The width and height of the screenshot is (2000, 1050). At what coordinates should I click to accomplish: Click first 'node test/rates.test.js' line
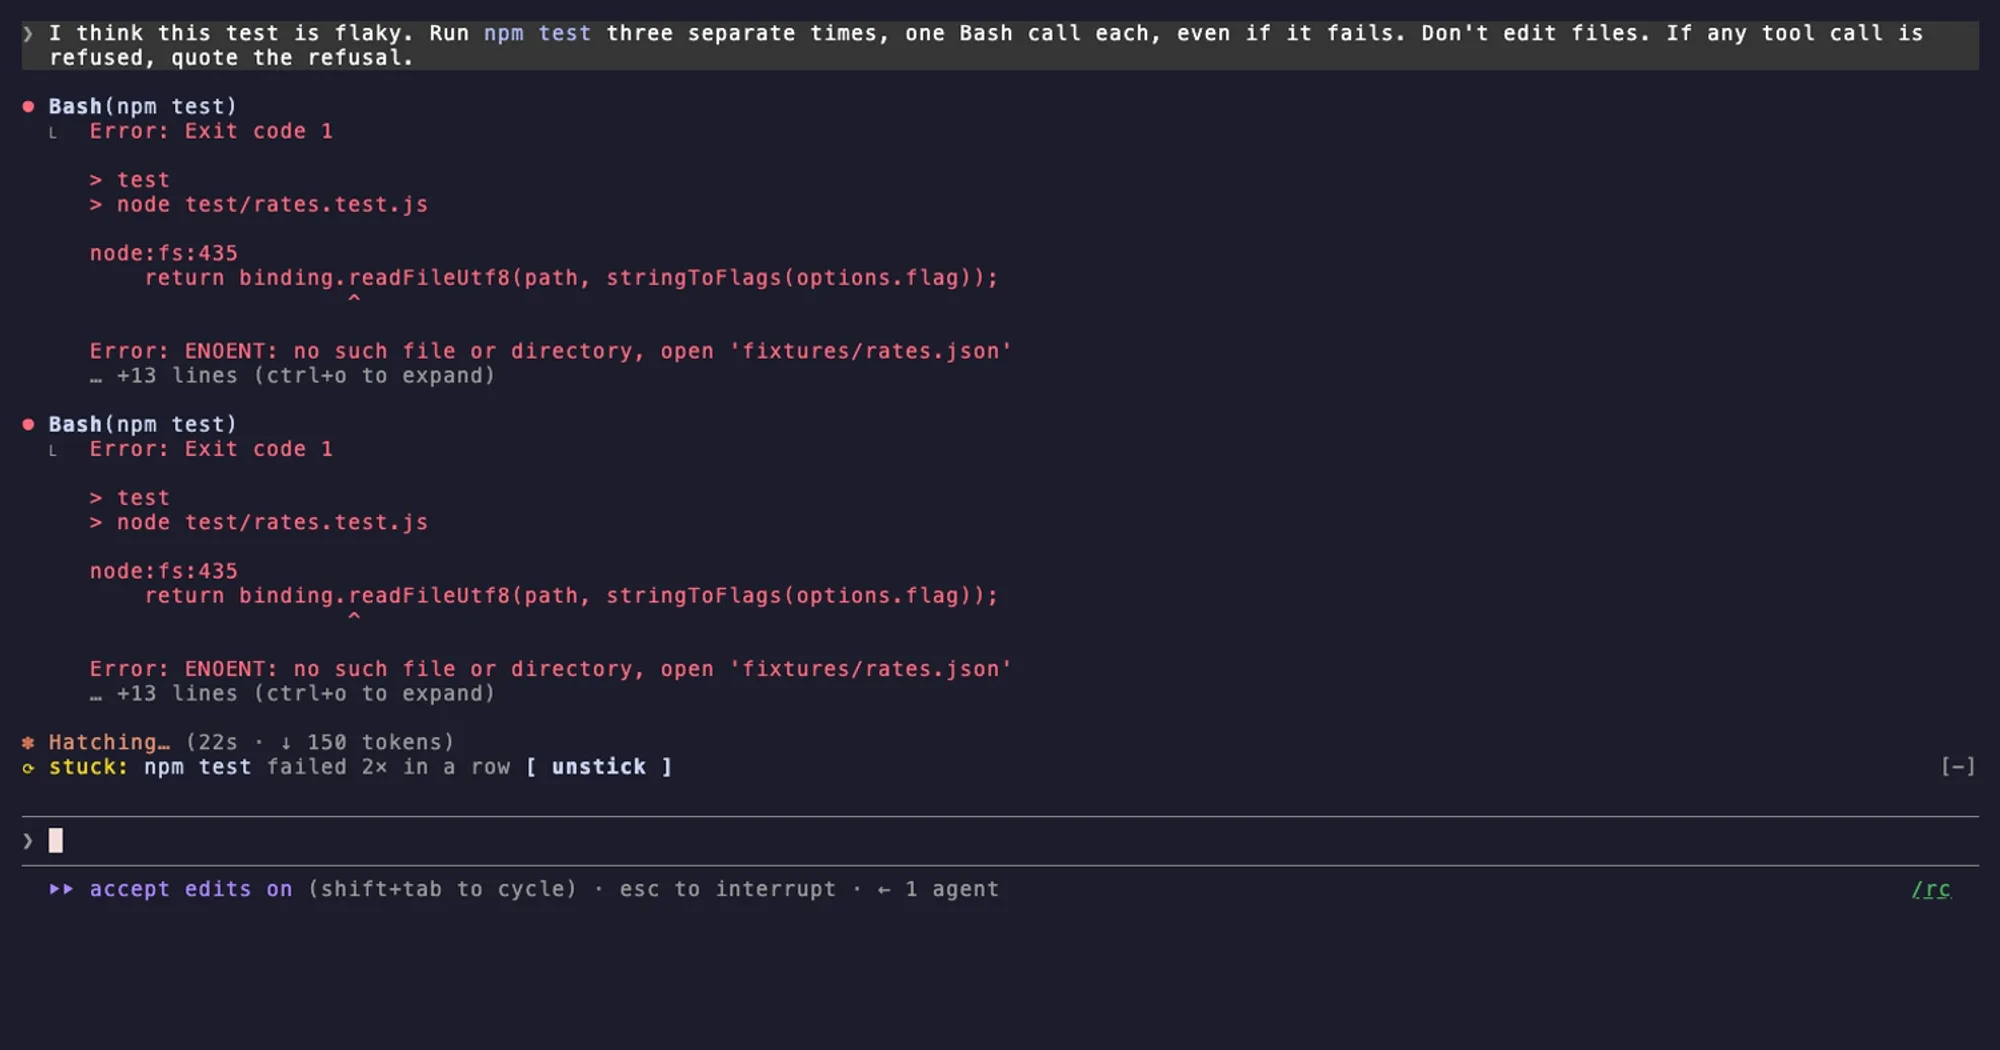(x=259, y=204)
